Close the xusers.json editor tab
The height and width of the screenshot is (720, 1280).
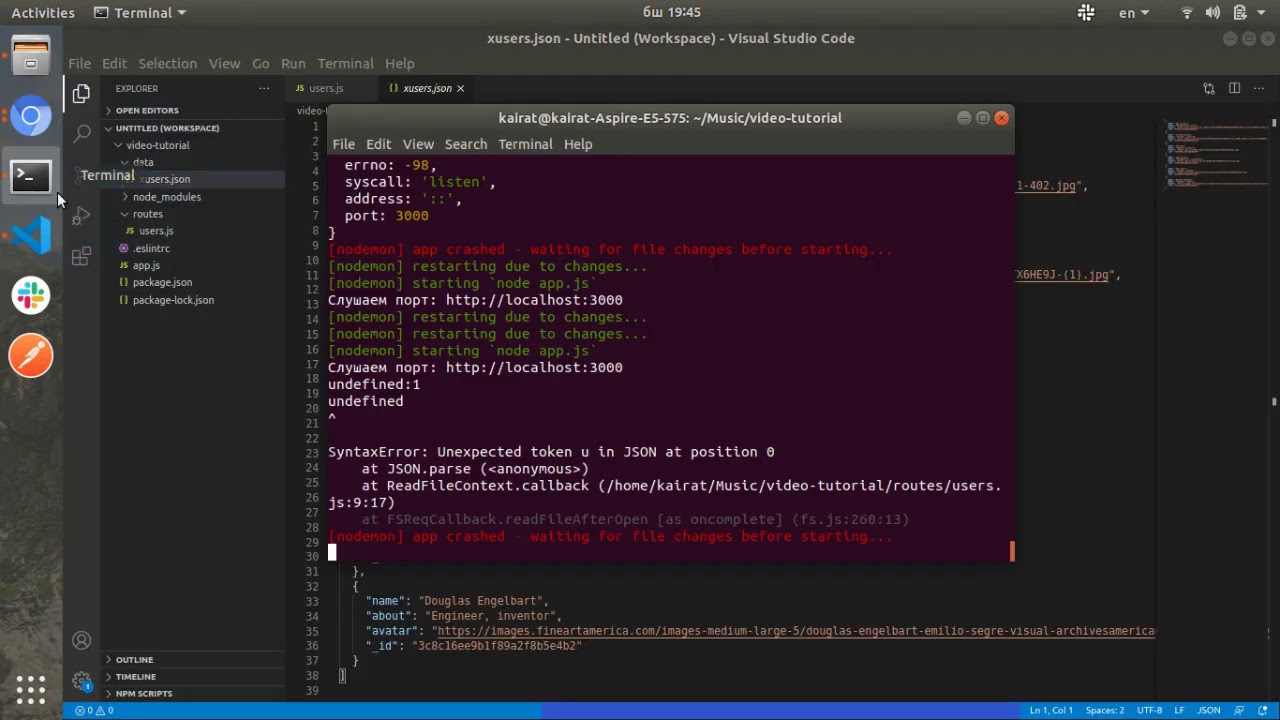[x=460, y=89]
